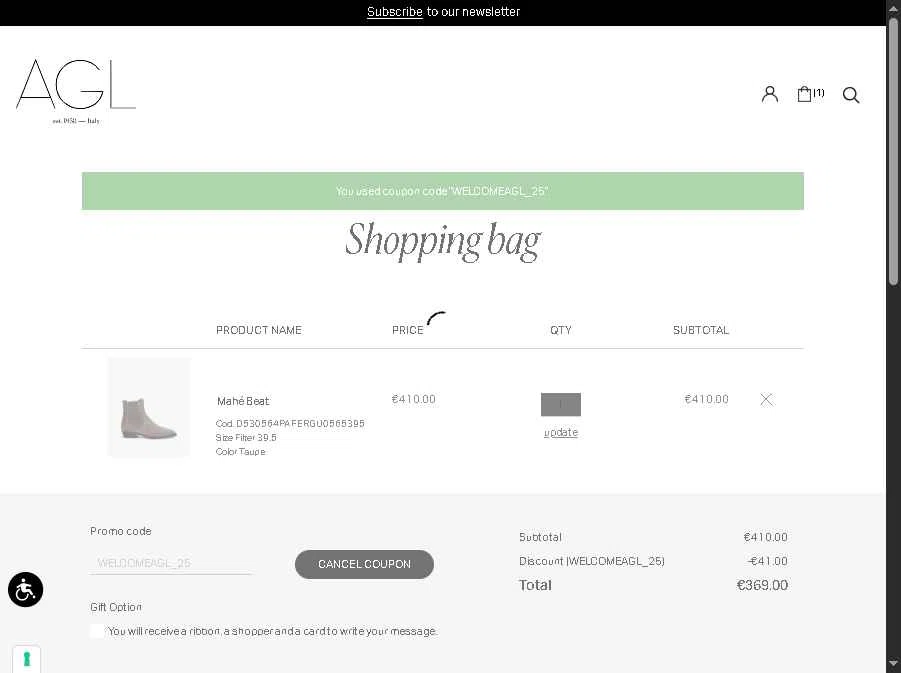Click the PRODUCT NAME column header
This screenshot has width=901, height=673.
259,330
